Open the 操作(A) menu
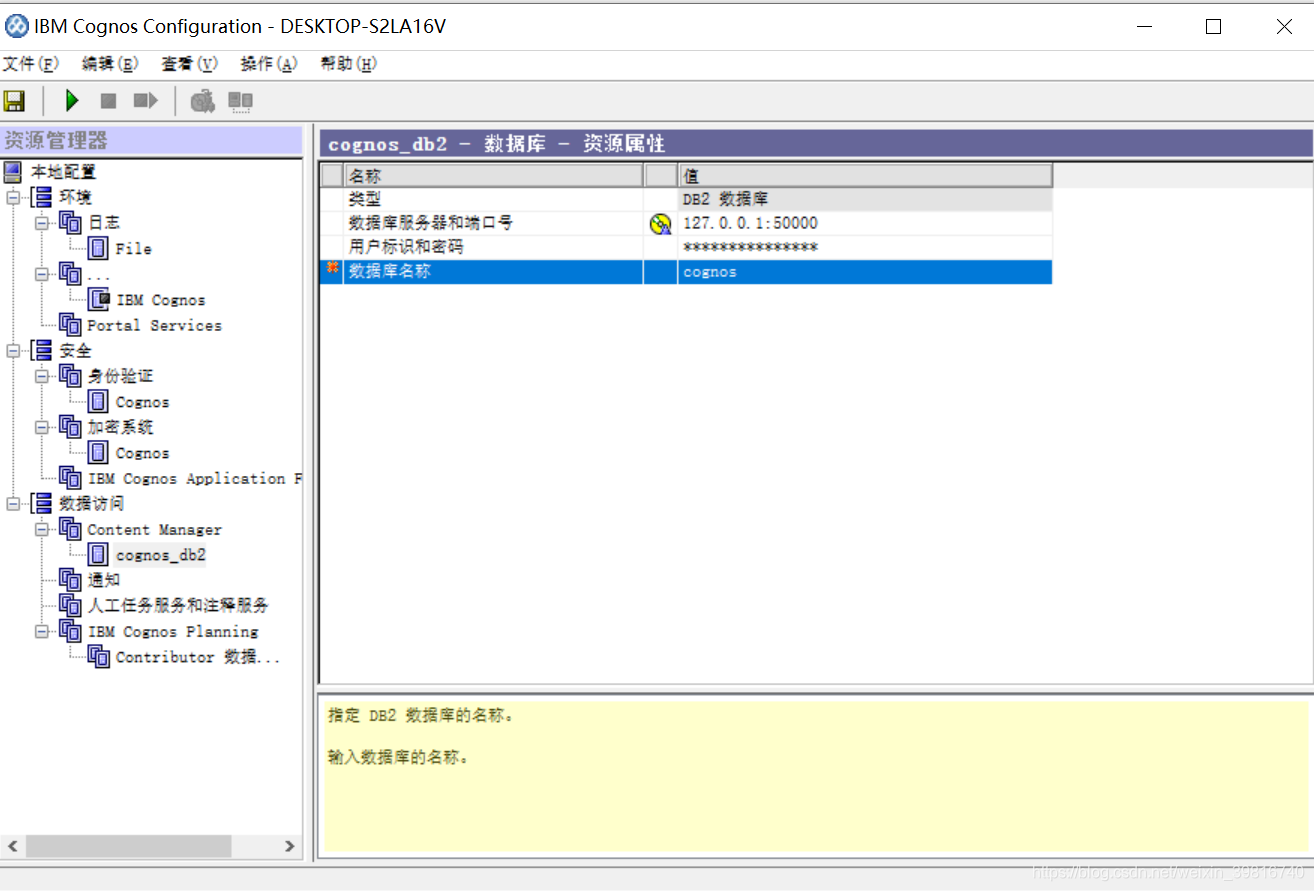Screen dimensions: 1314x891 [269, 64]
